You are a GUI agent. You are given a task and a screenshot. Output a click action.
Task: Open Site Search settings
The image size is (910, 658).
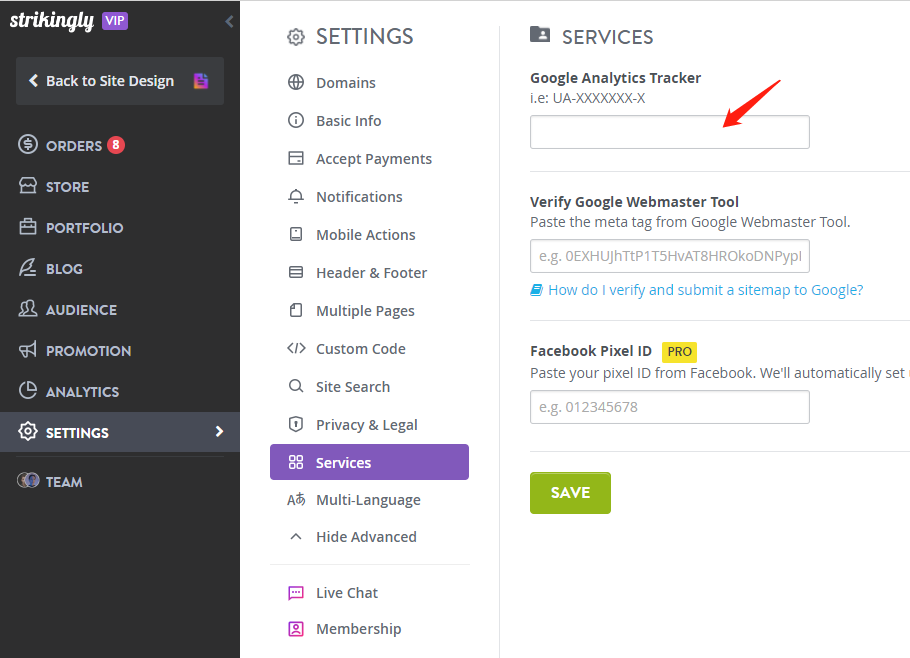(352, 387)
